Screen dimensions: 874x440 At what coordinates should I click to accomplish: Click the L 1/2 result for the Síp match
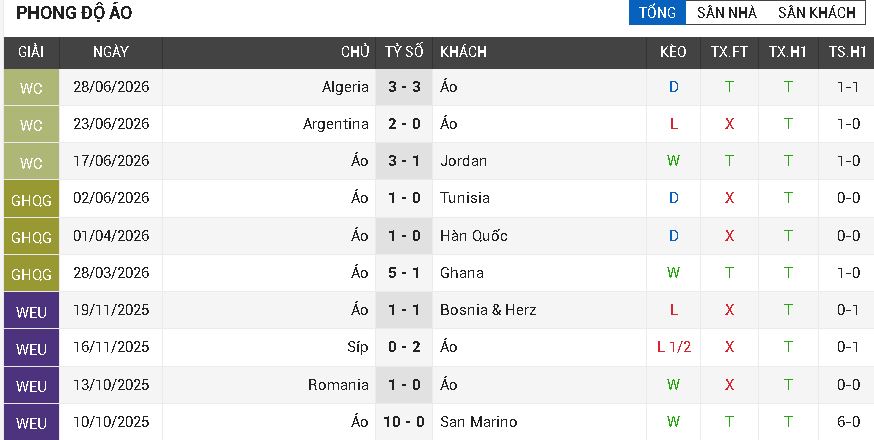[x=673, y=347]
